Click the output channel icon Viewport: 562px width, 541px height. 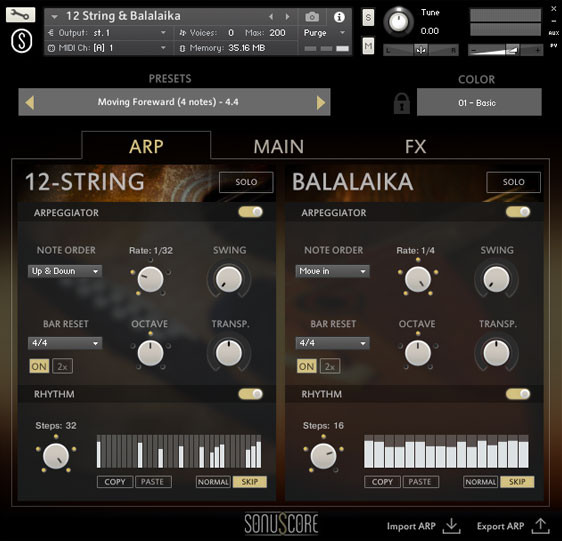pos(51,33)
